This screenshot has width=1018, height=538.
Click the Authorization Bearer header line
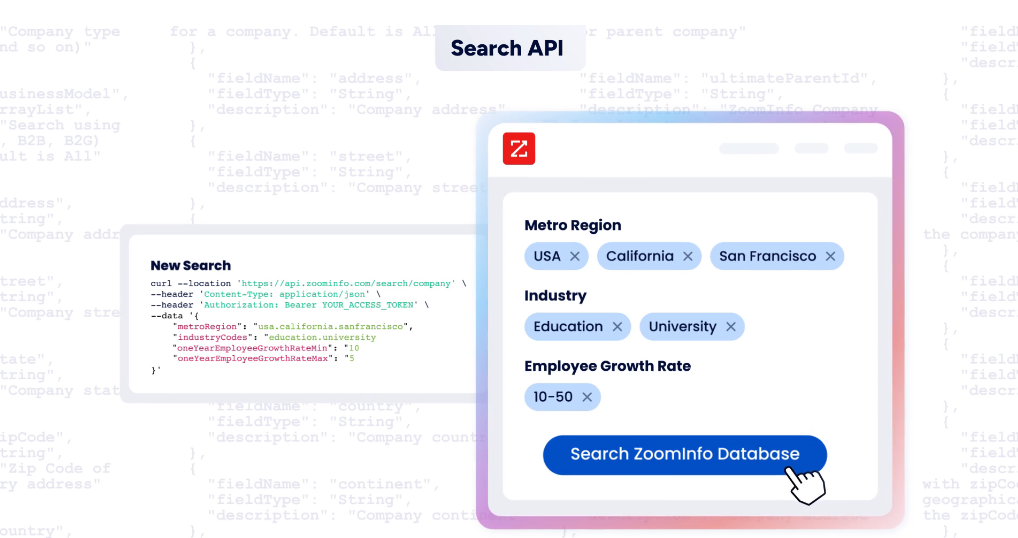pos(290,304)
